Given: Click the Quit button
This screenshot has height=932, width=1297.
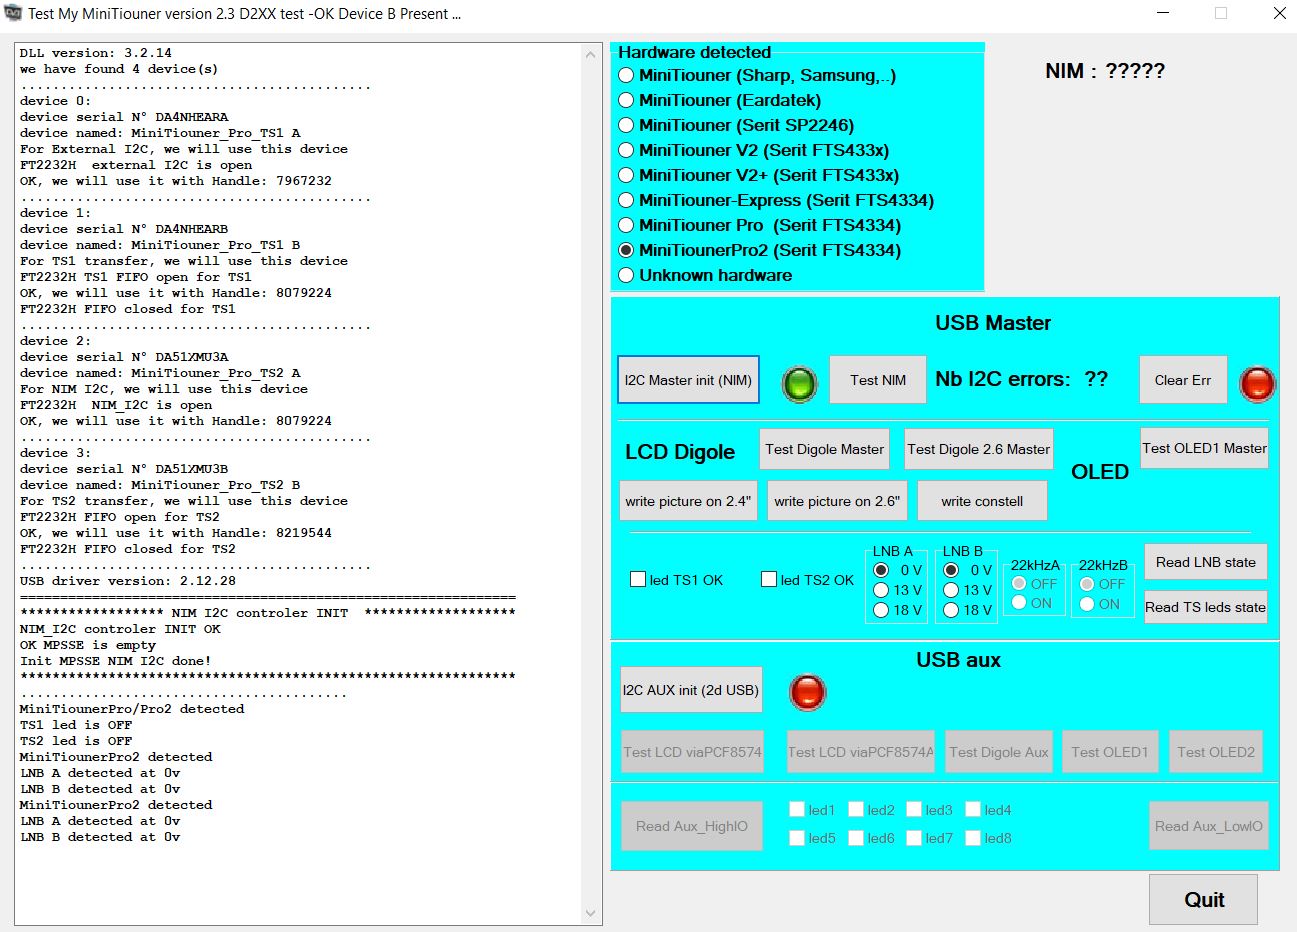Looking at the screenshot, I should point(1204,900).
